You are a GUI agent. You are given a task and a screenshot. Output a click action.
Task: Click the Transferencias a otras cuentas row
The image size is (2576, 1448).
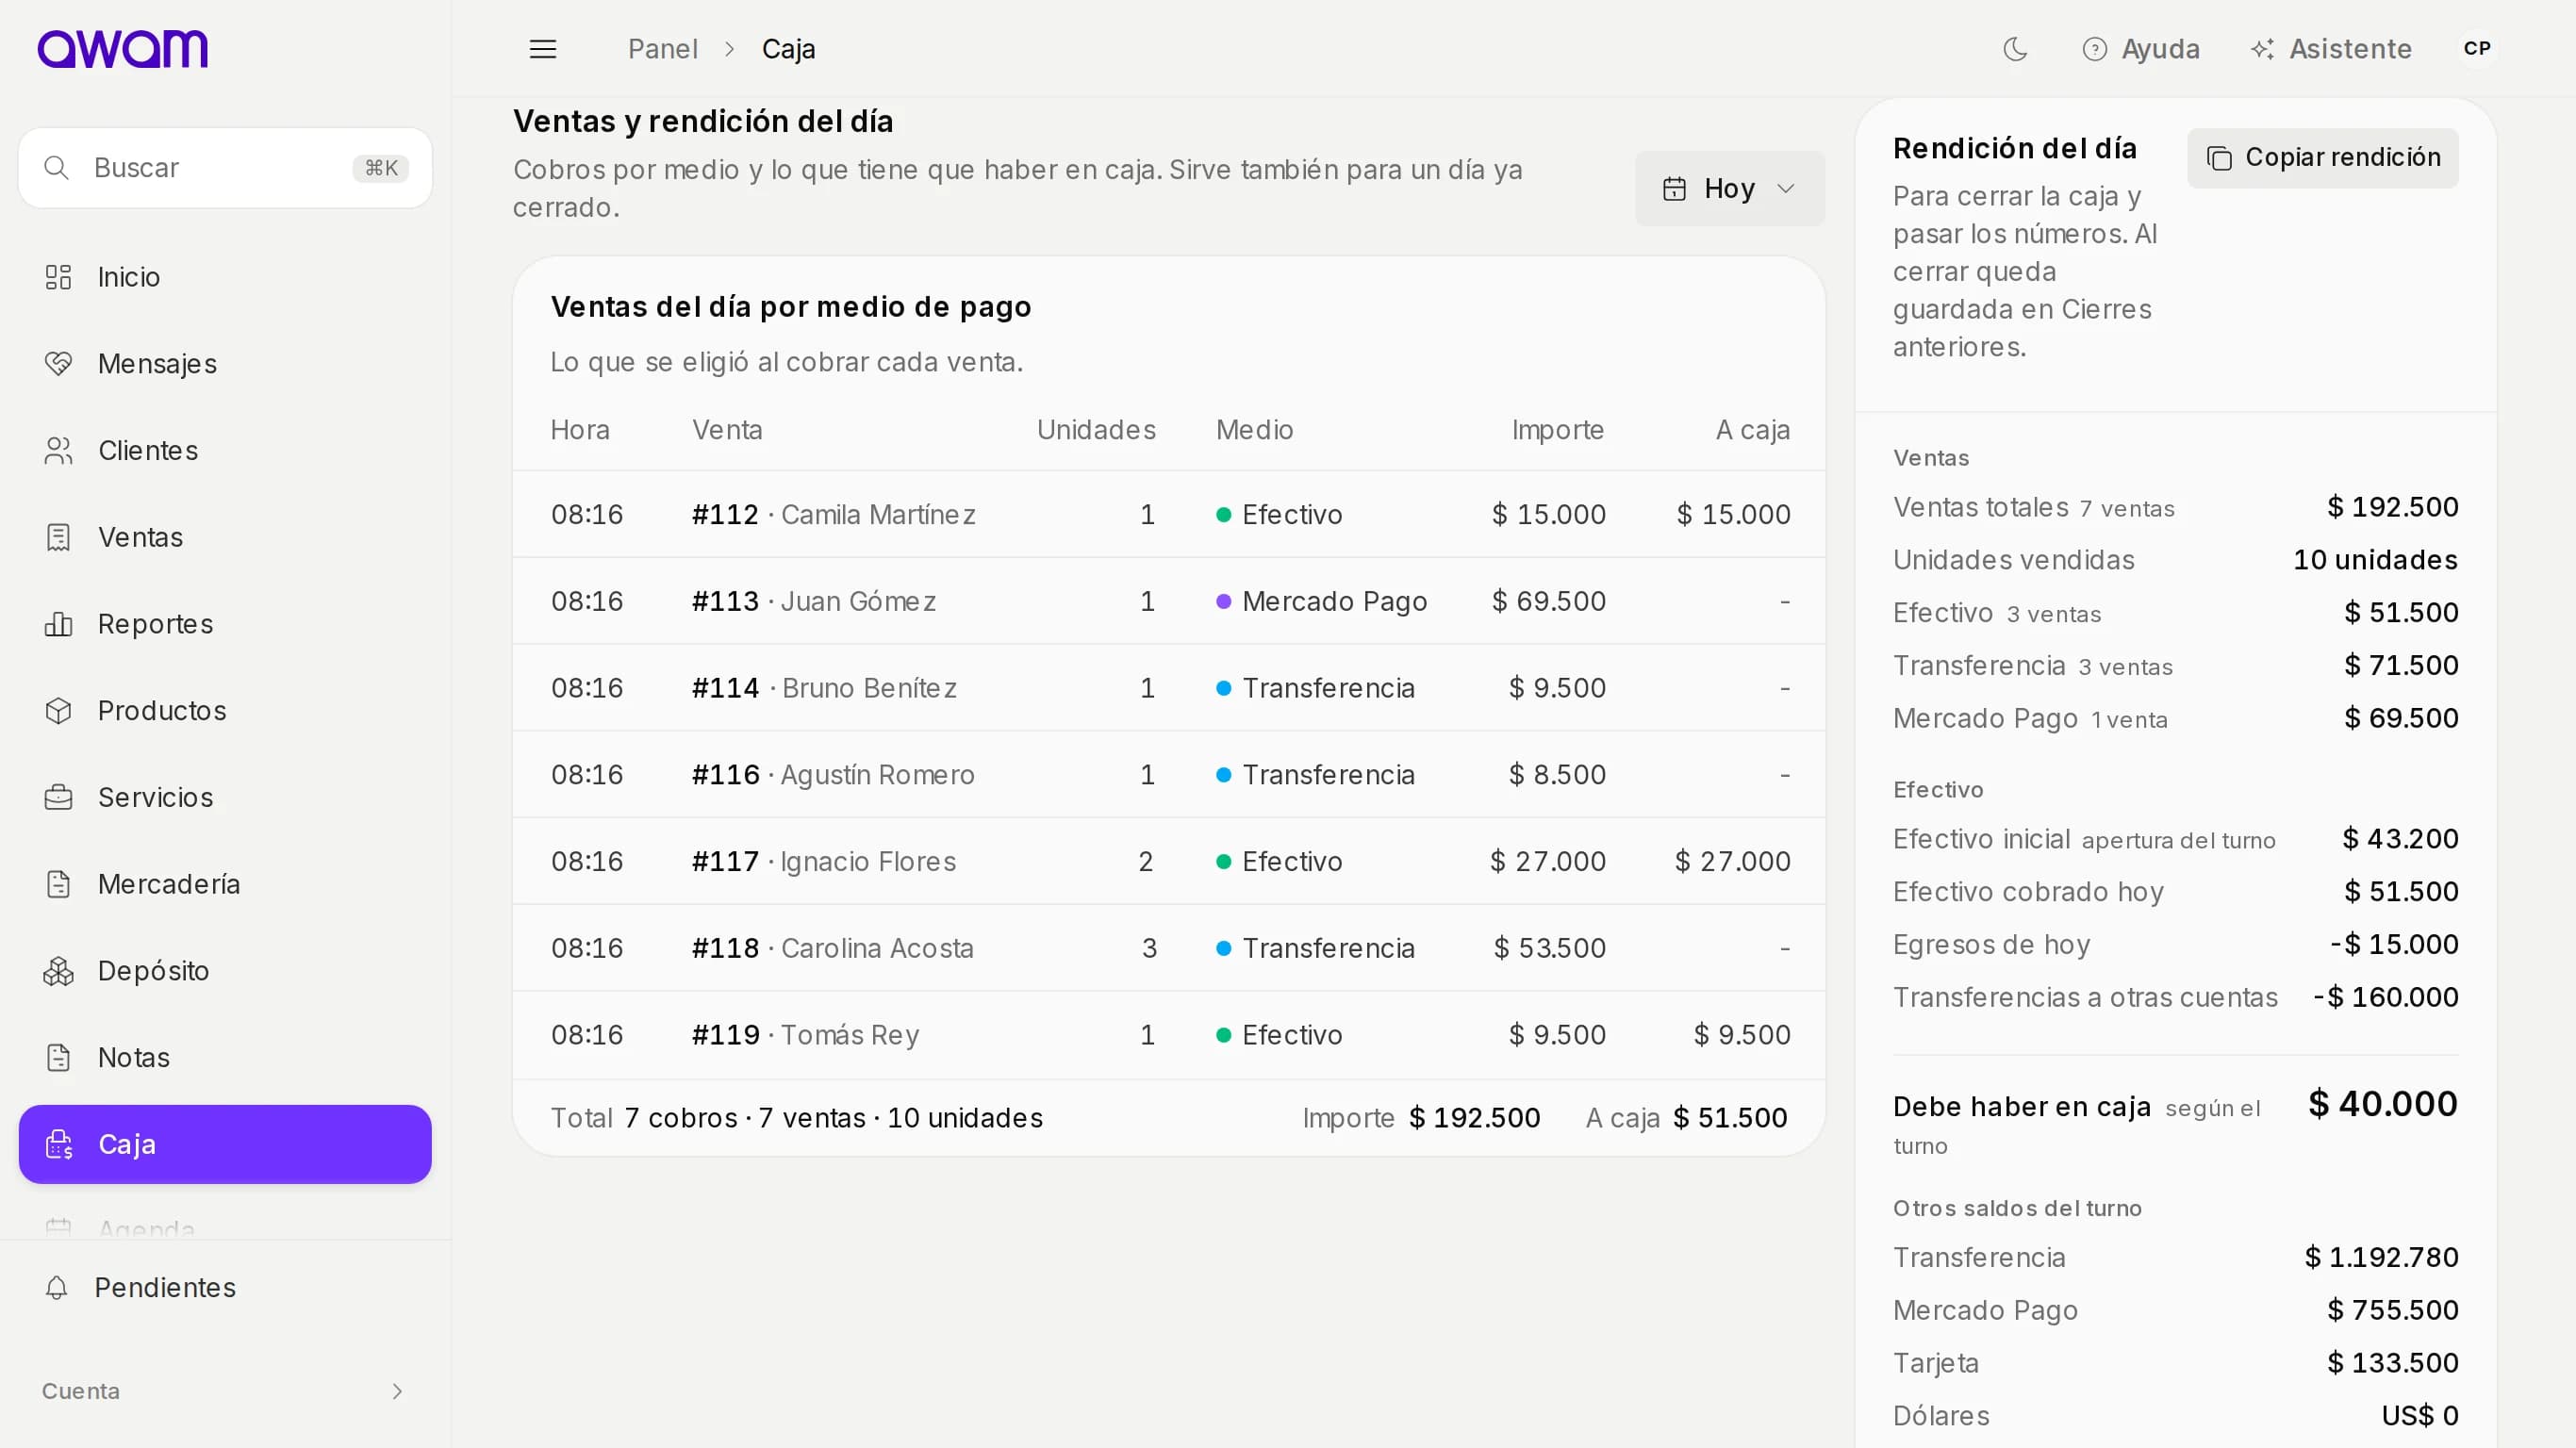2175,997
